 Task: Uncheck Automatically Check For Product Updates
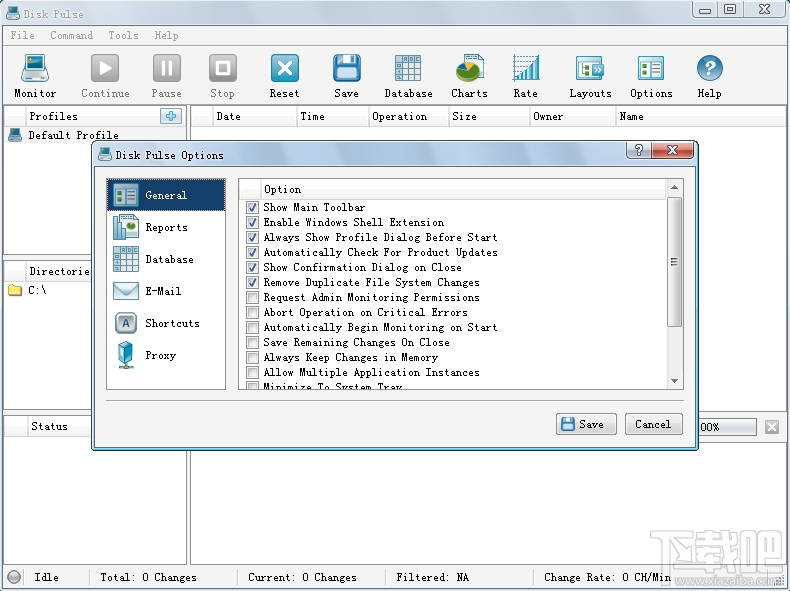pyautogui.click(x=252, y=252)
